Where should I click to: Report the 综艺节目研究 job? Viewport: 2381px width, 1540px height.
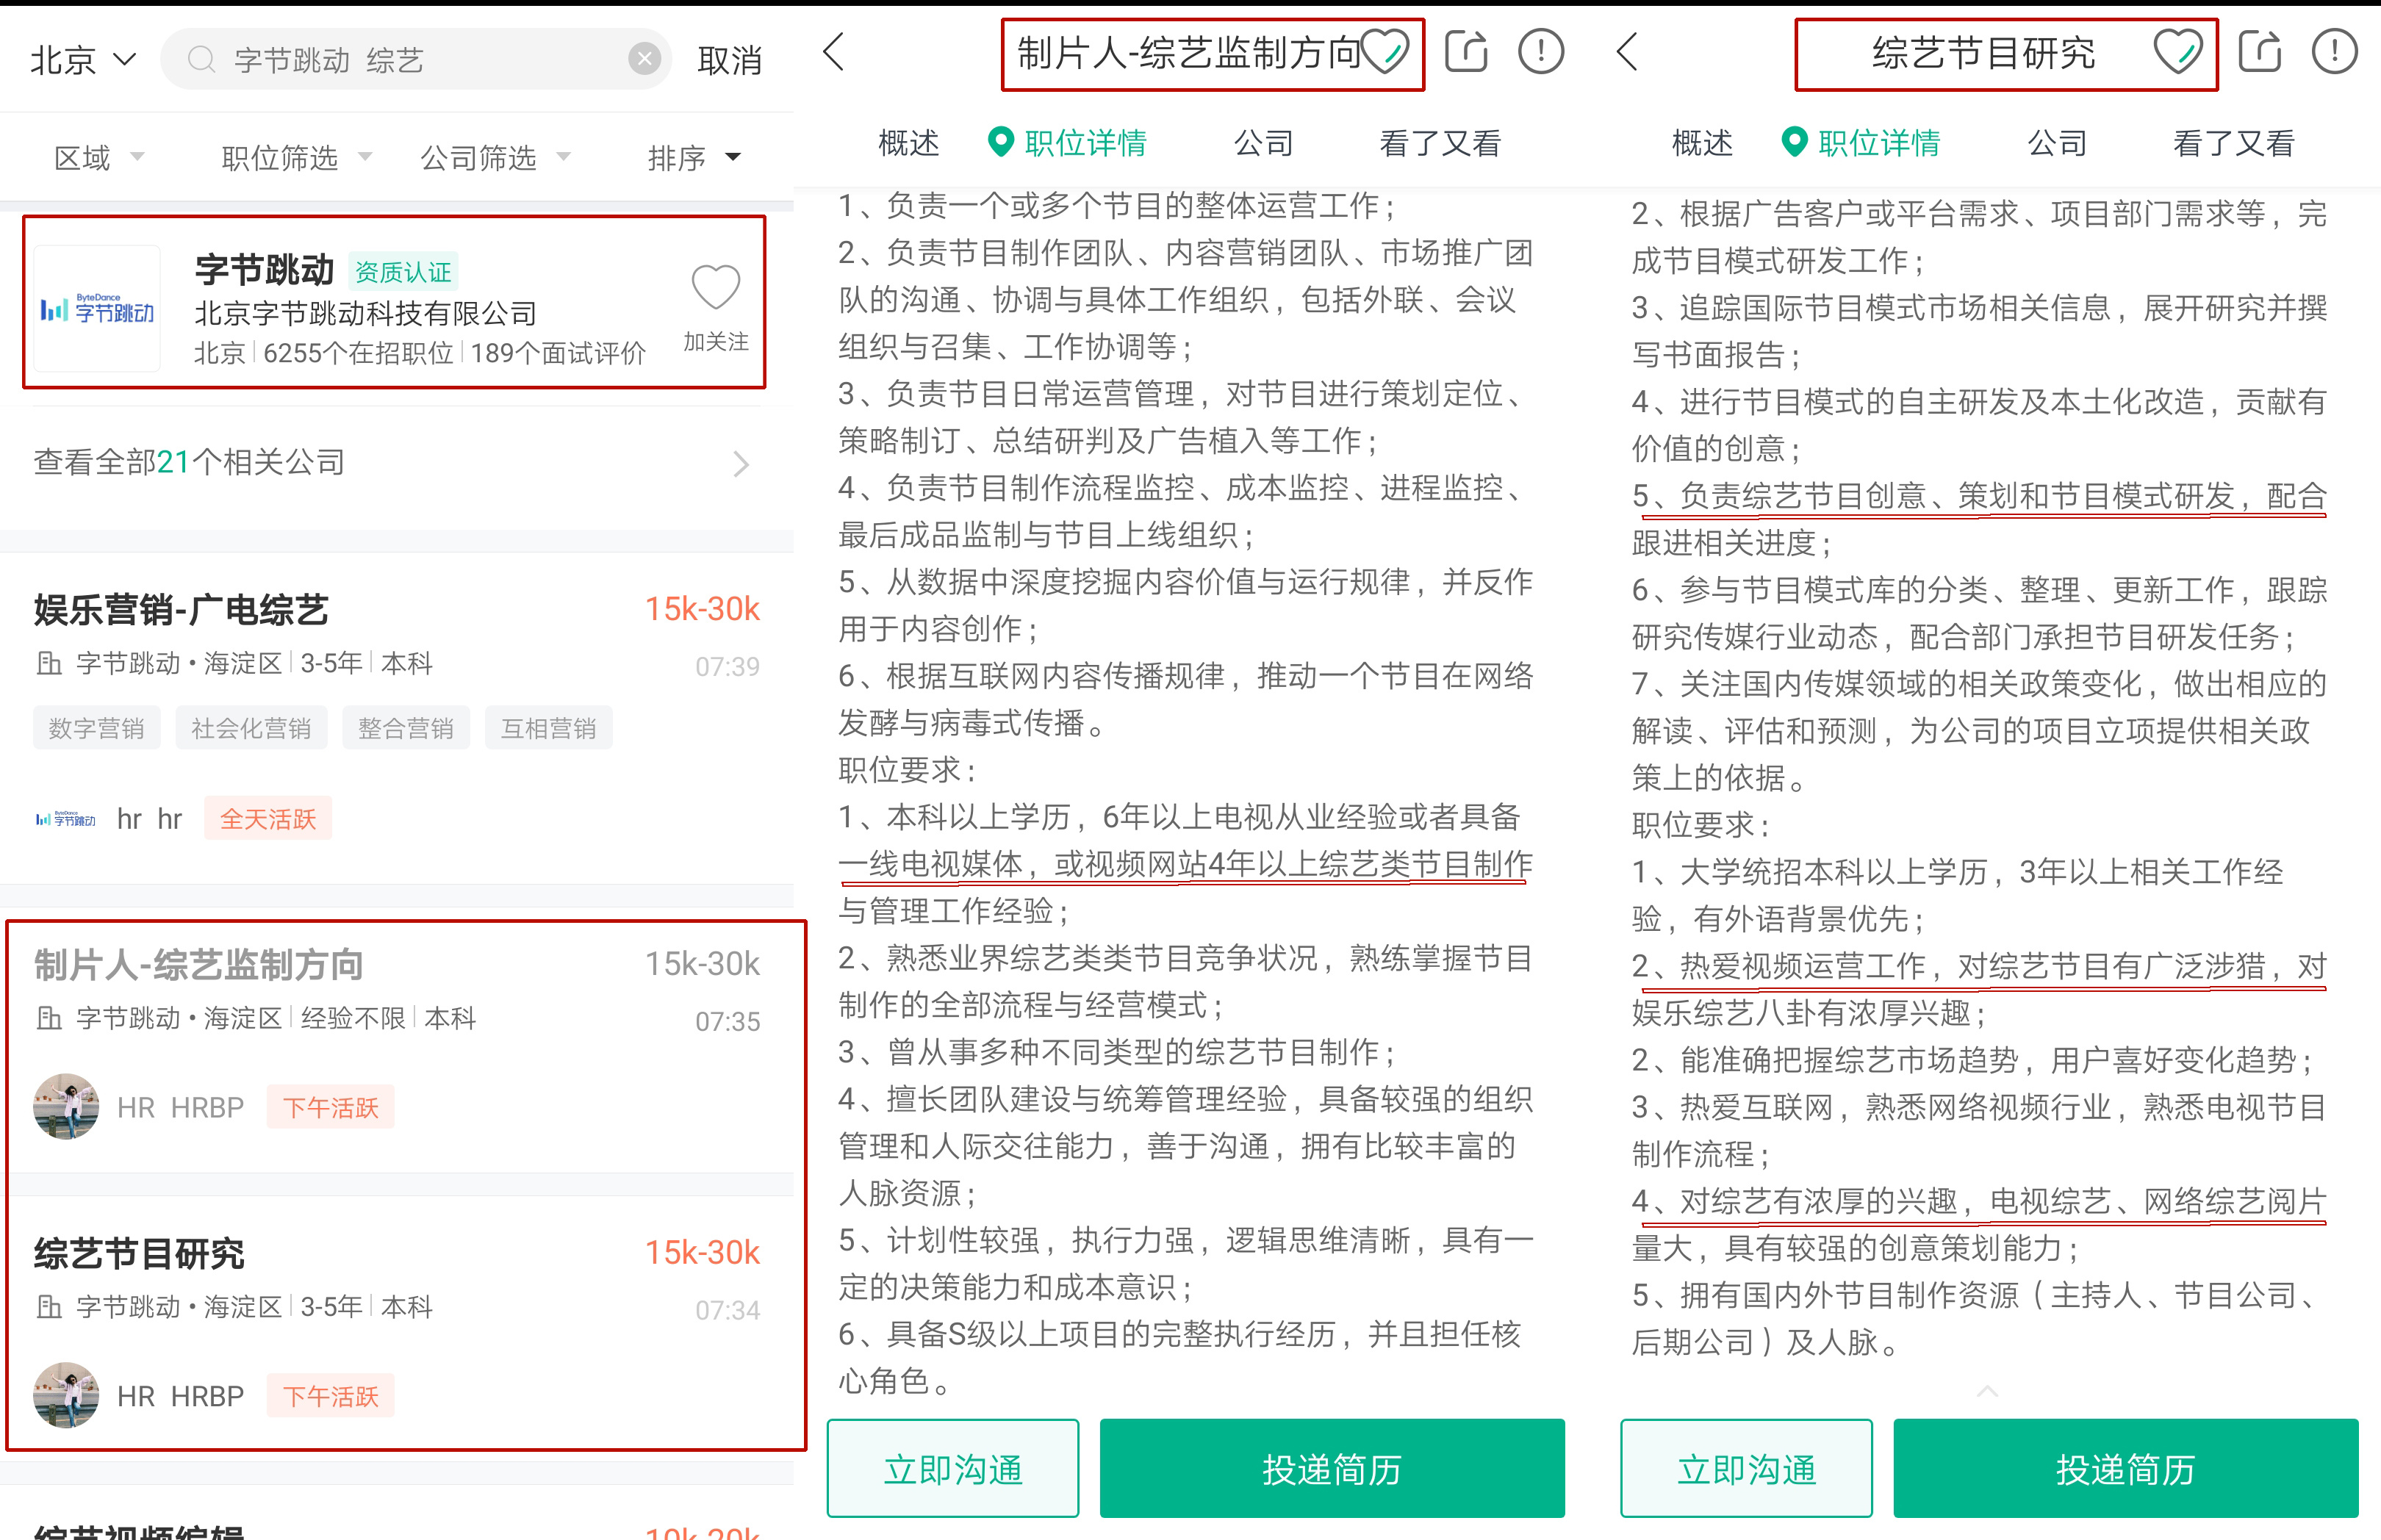coord(2335,52)
